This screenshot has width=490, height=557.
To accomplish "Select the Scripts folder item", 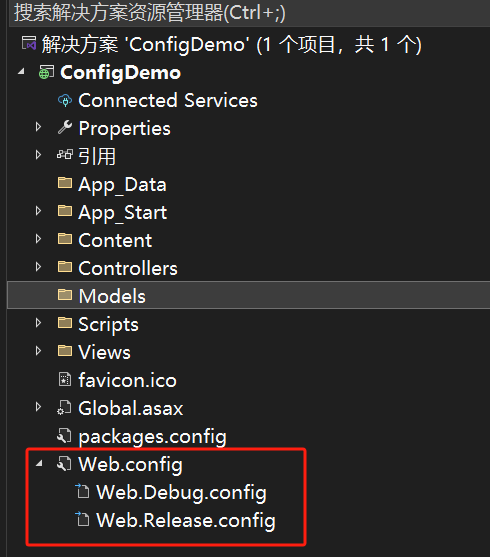I will click(108, 324).
